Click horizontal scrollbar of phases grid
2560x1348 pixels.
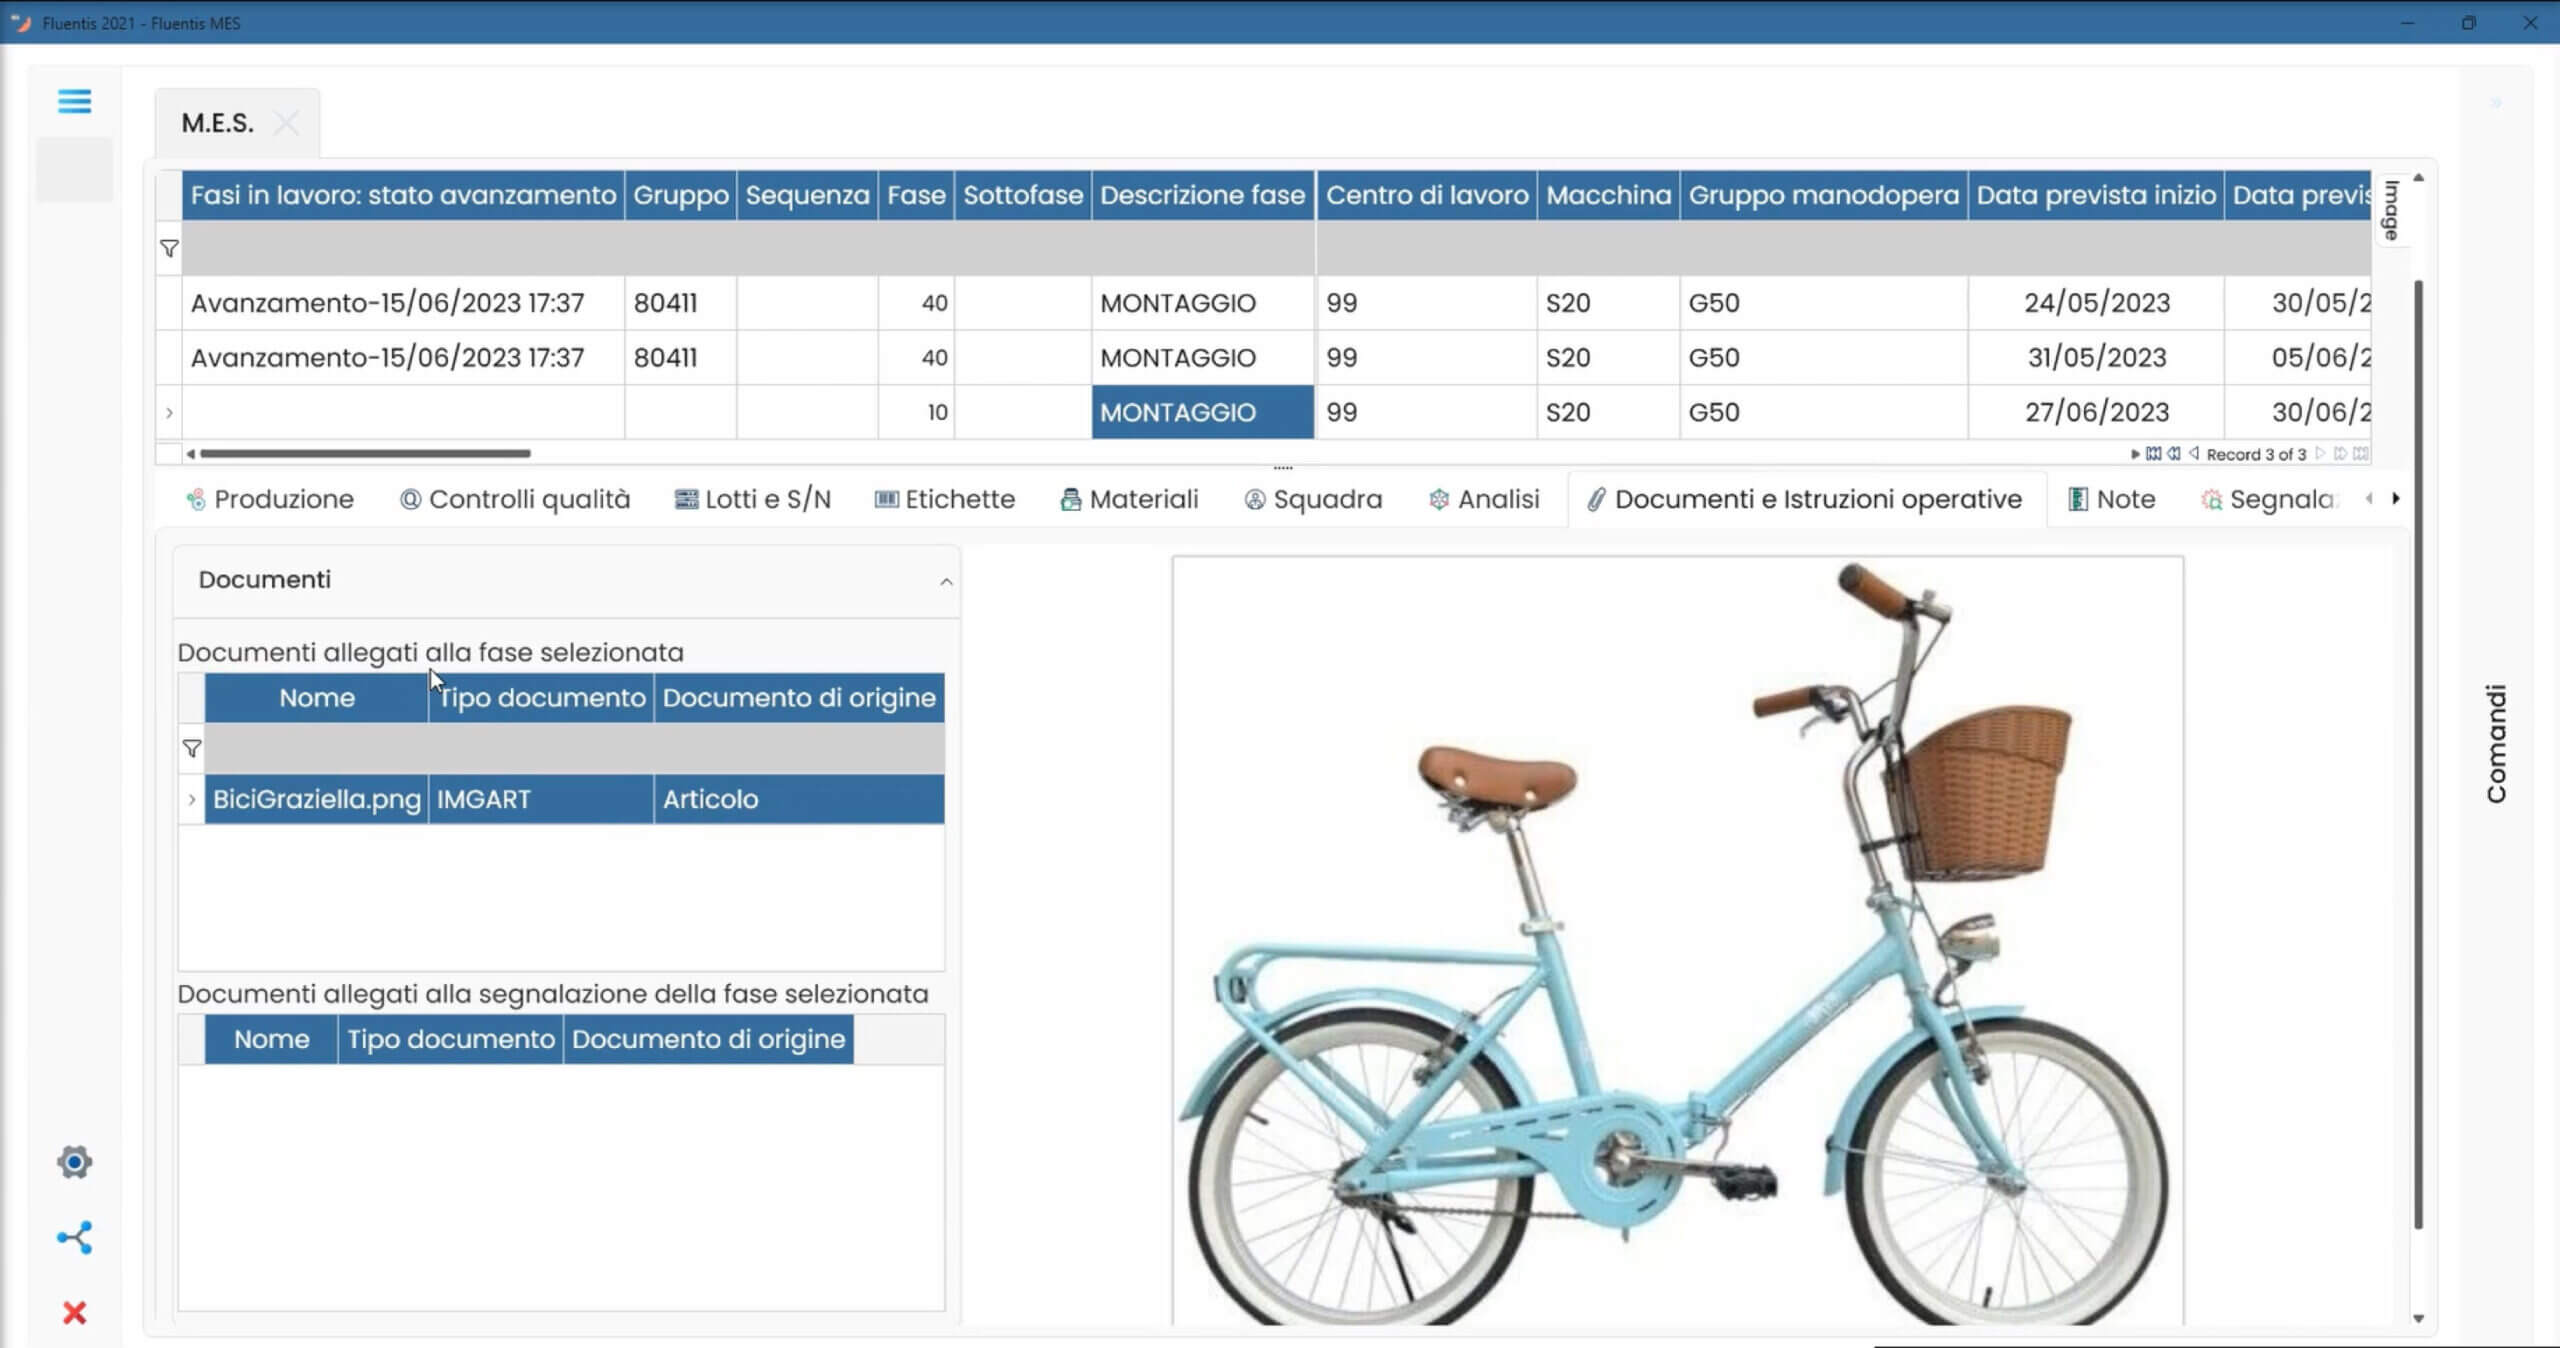365,454
